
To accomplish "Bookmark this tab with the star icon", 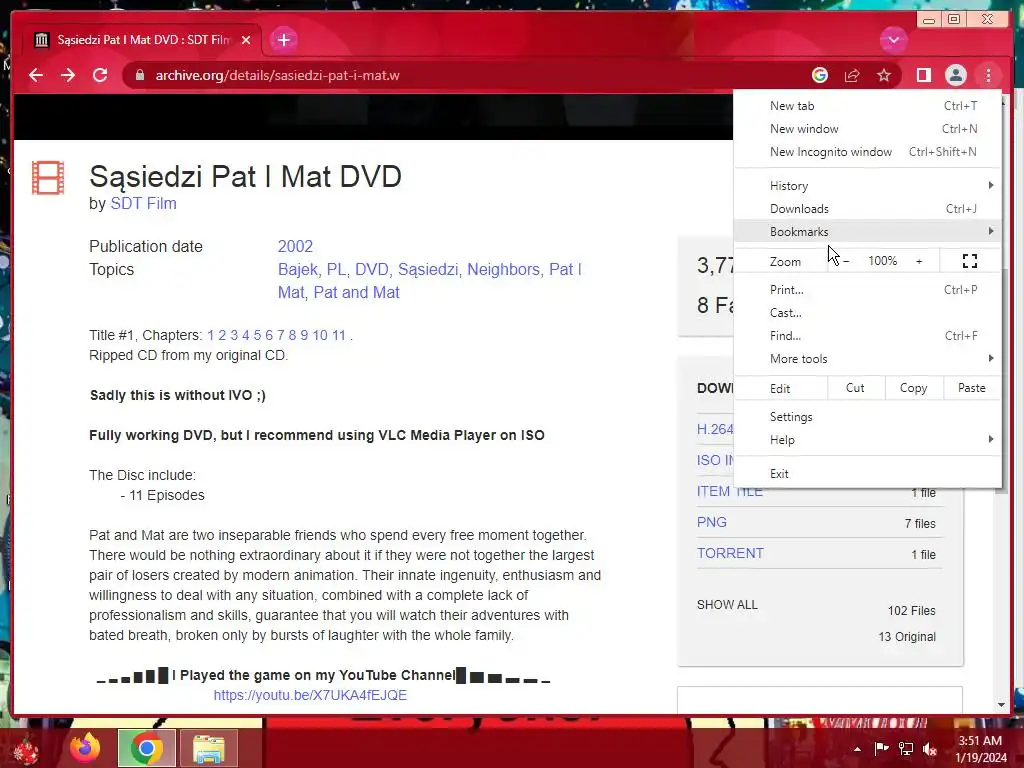I will [884, 75].
